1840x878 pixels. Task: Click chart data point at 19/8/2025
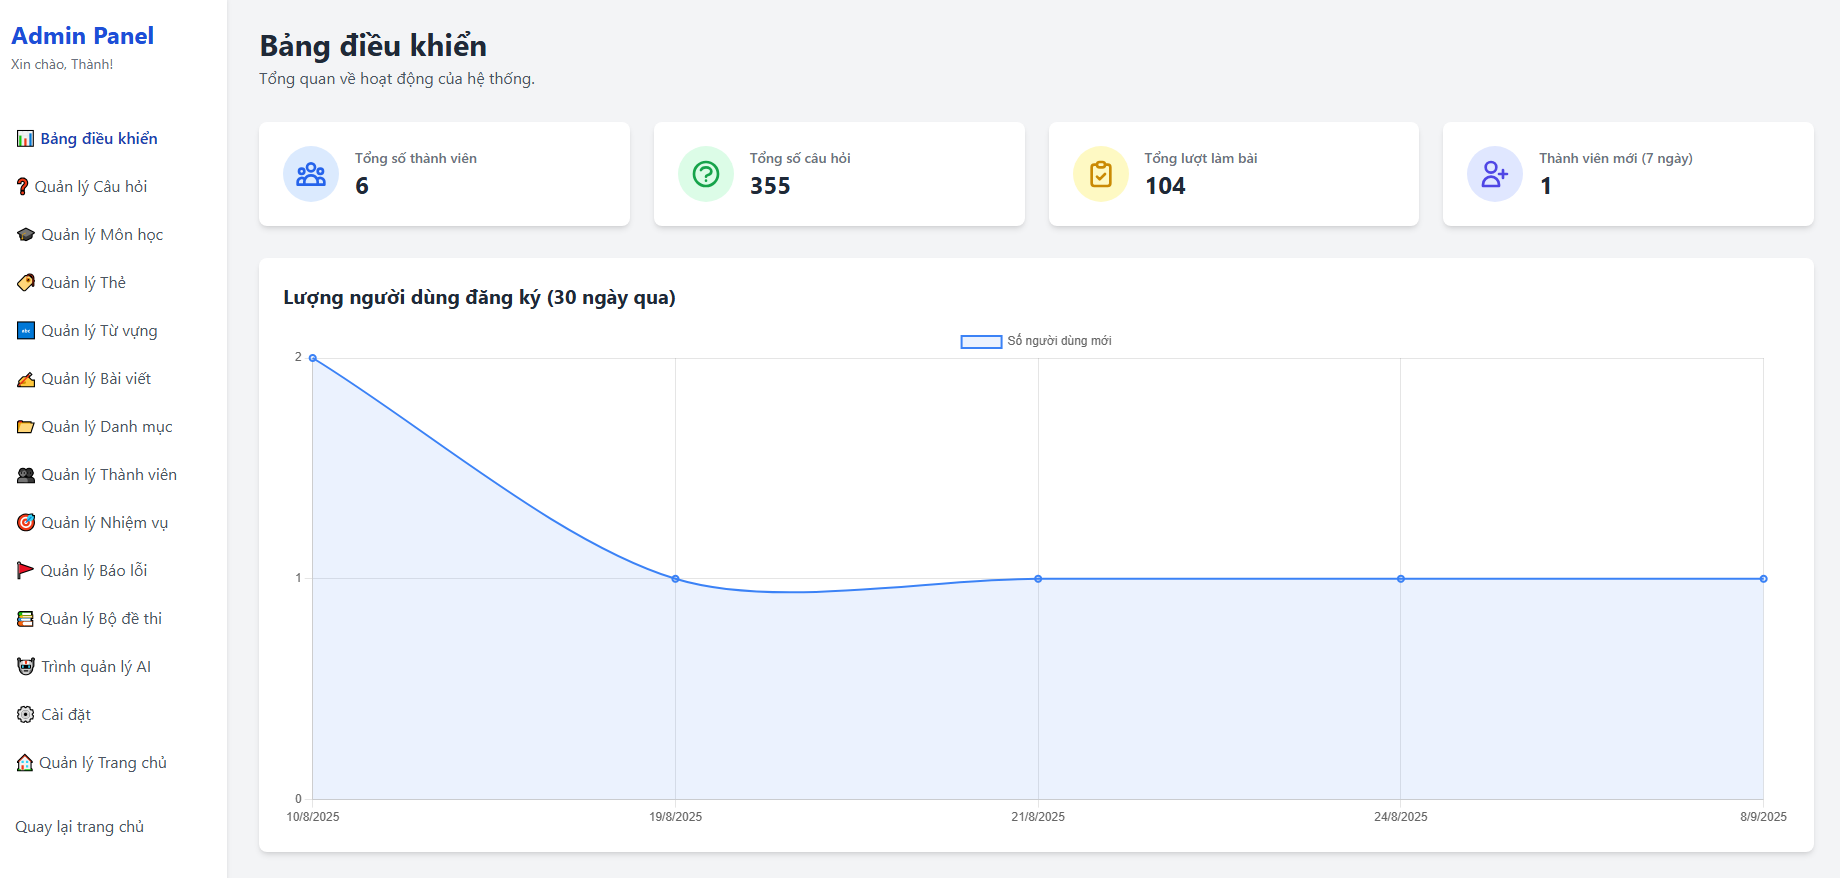(x=675, y=579)
